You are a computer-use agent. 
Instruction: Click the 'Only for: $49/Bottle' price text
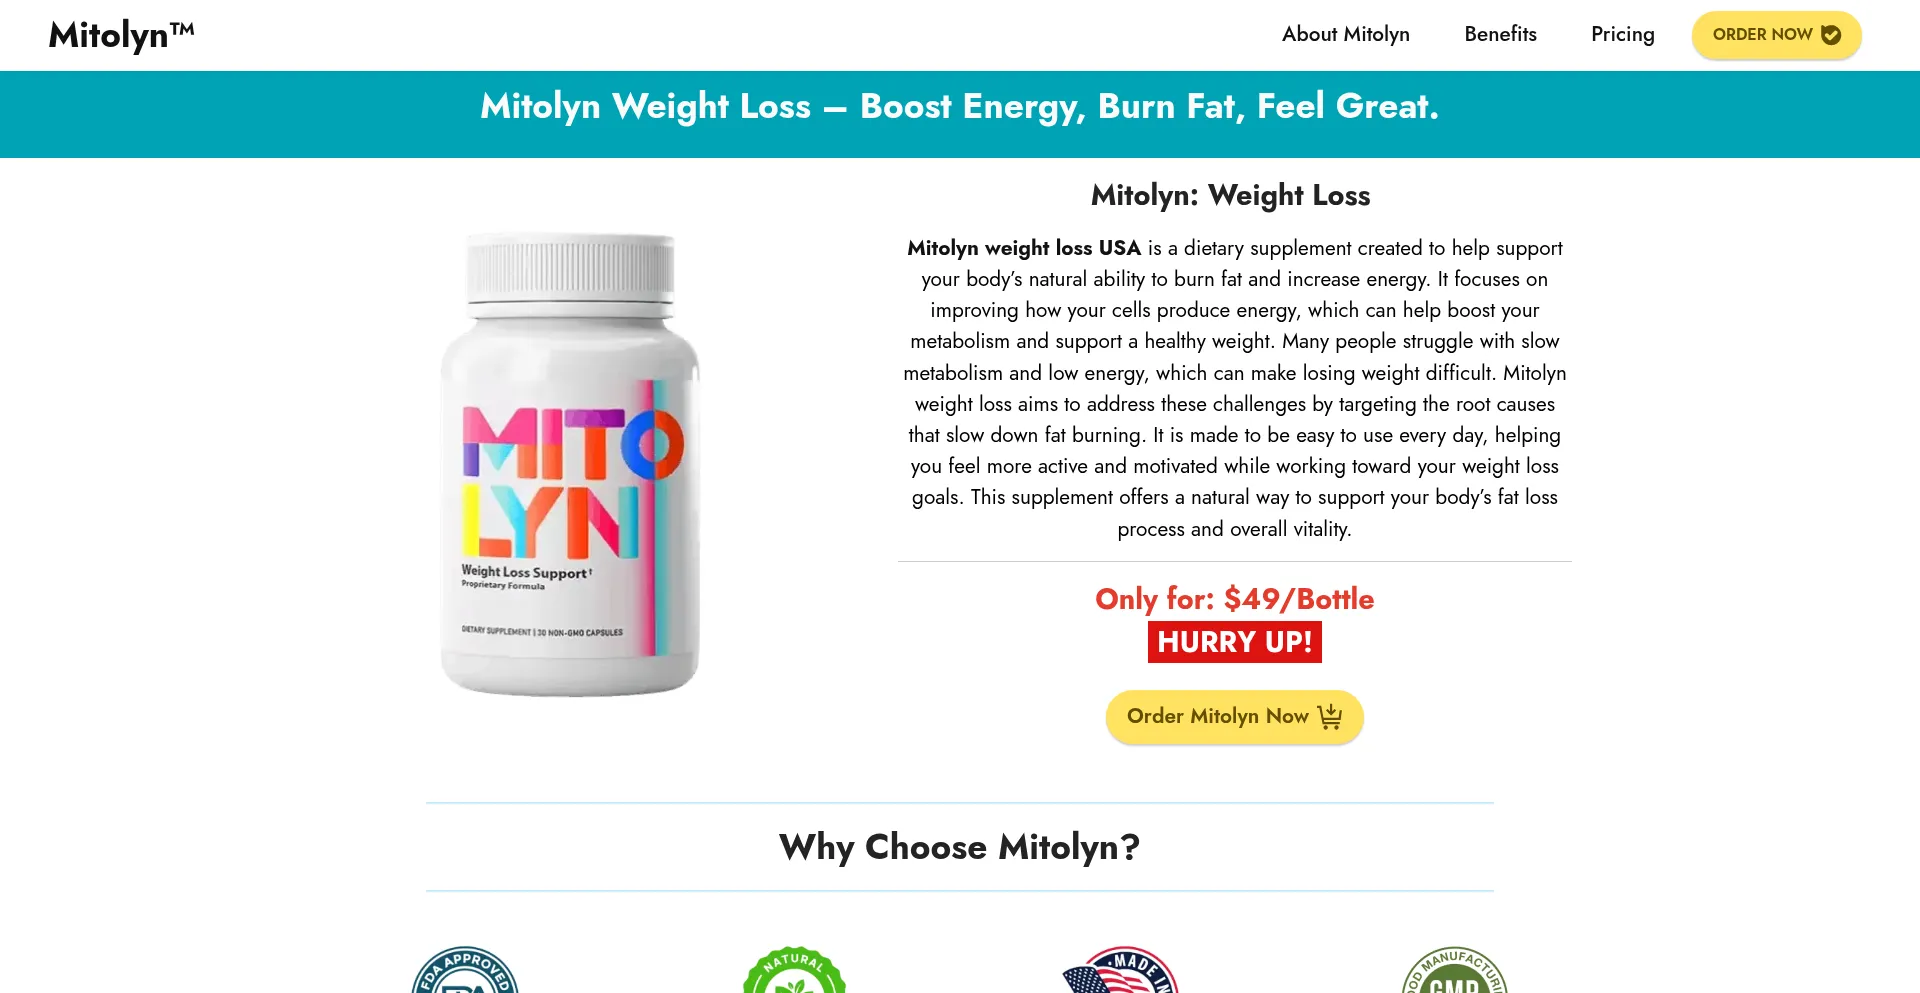tap(1235, 599)
